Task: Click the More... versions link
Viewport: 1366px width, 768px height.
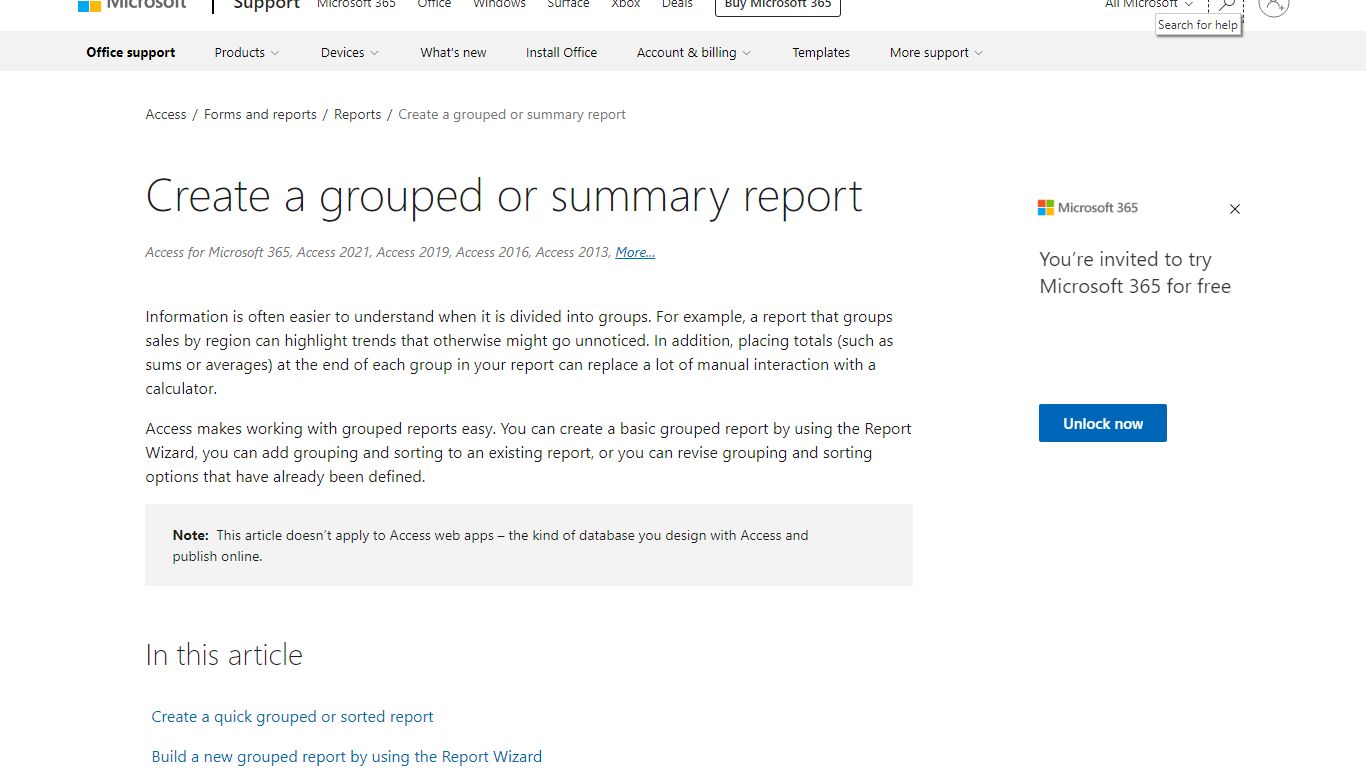Action: [635, 252]
